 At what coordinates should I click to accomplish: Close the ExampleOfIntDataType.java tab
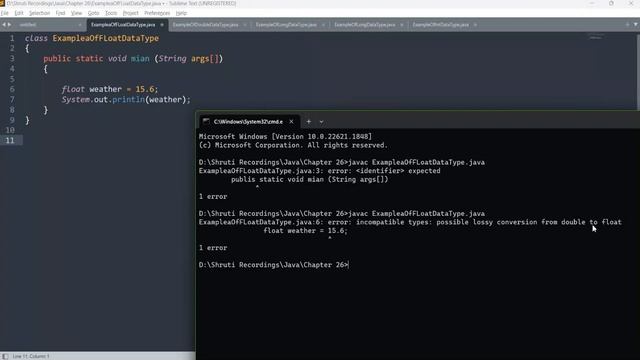(475, 25)
